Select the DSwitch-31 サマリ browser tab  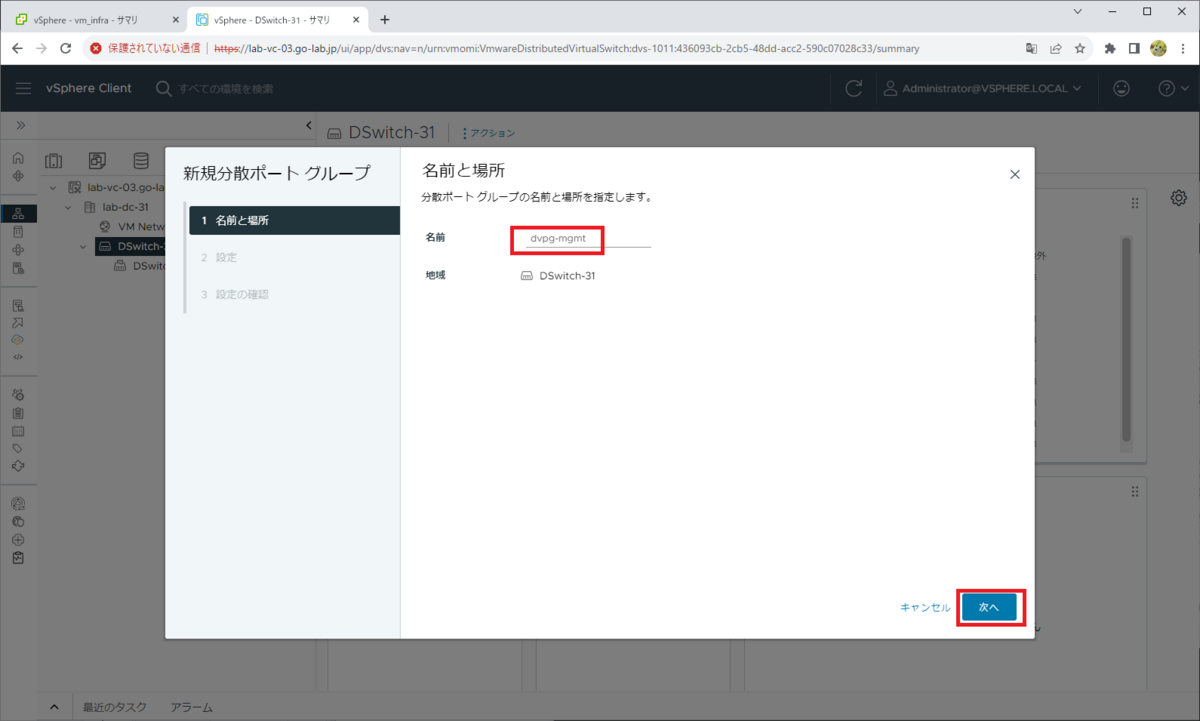[x=278, y=19]
